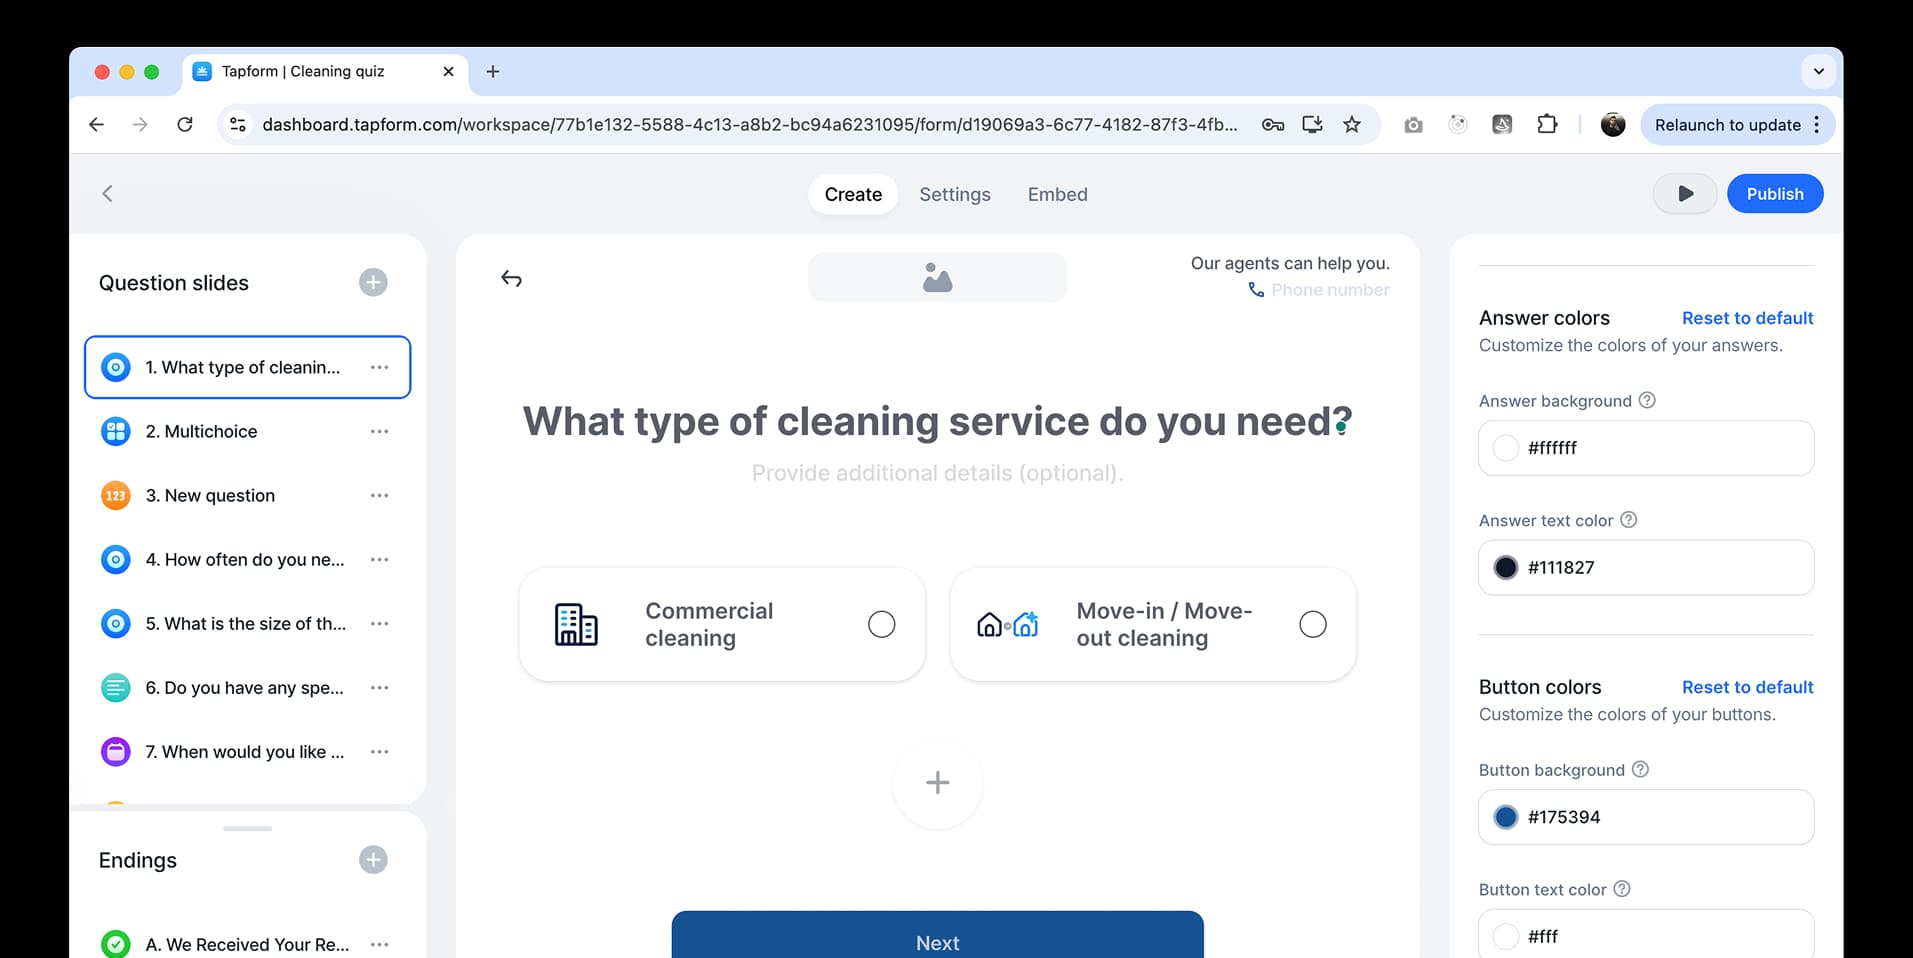Click the 123 number icon on slide 3
1913x958 pixels.
(116, 495)
